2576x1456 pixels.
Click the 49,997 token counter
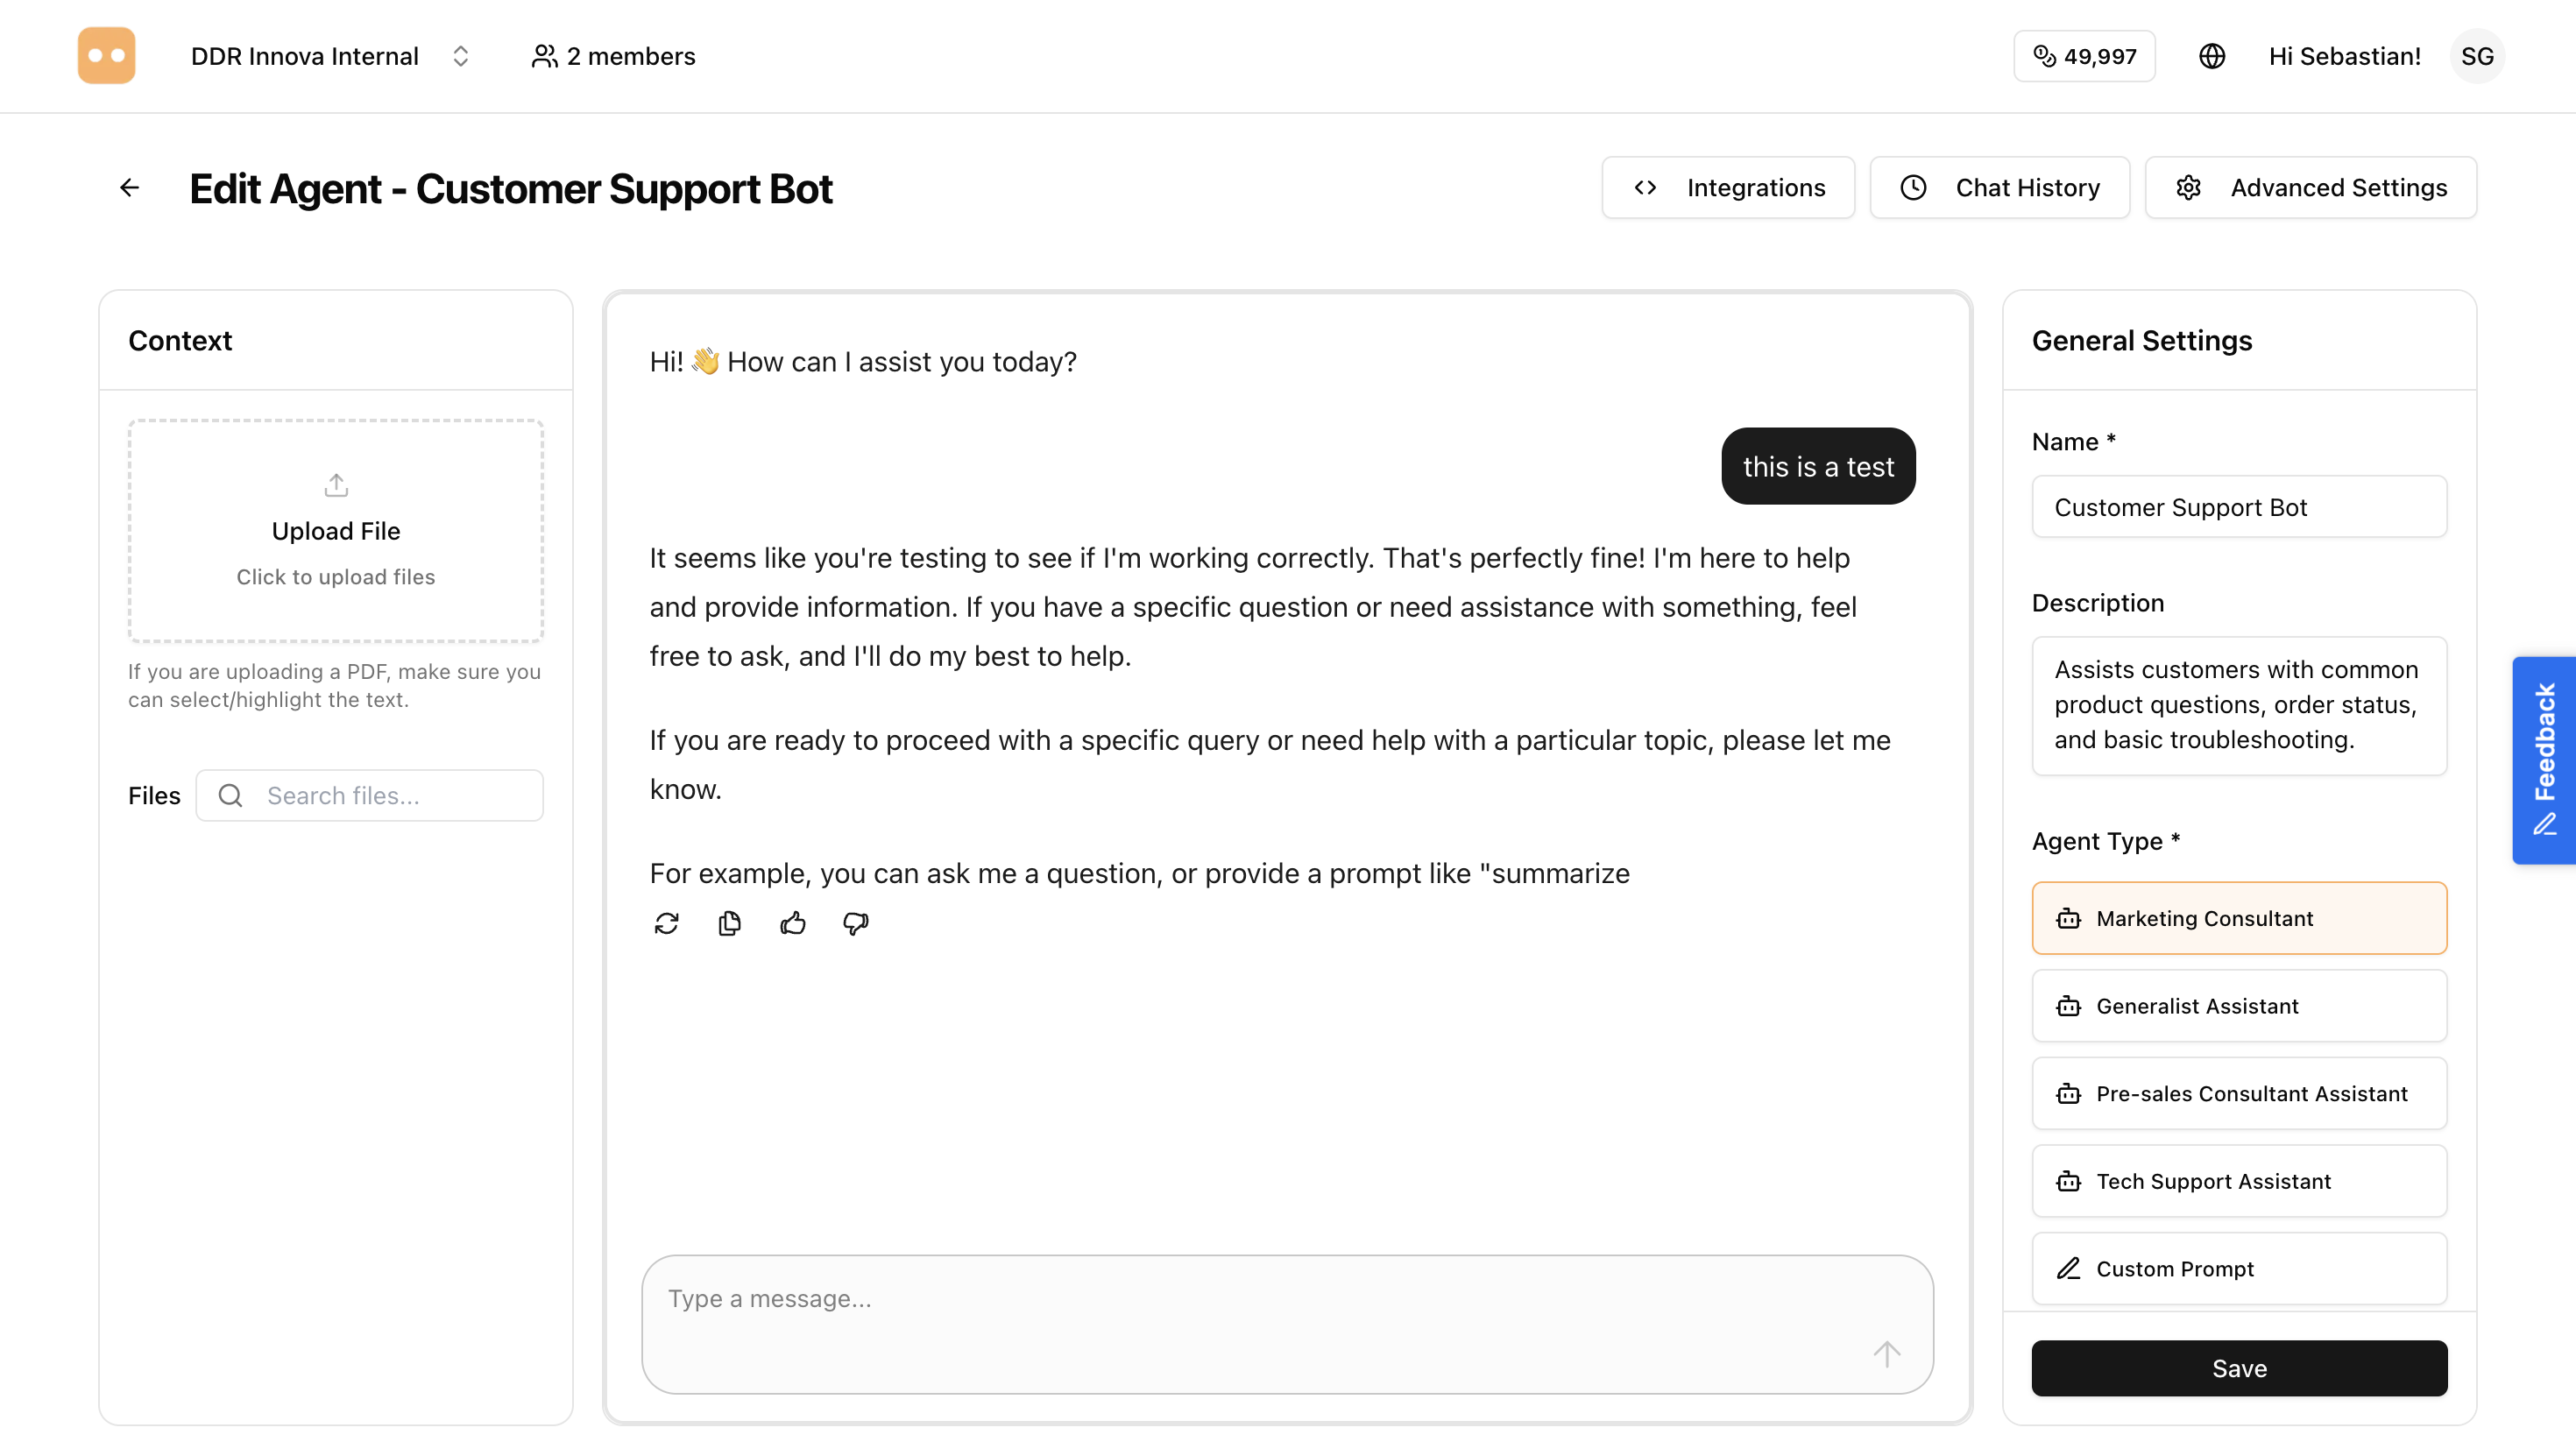point(2084,56)
